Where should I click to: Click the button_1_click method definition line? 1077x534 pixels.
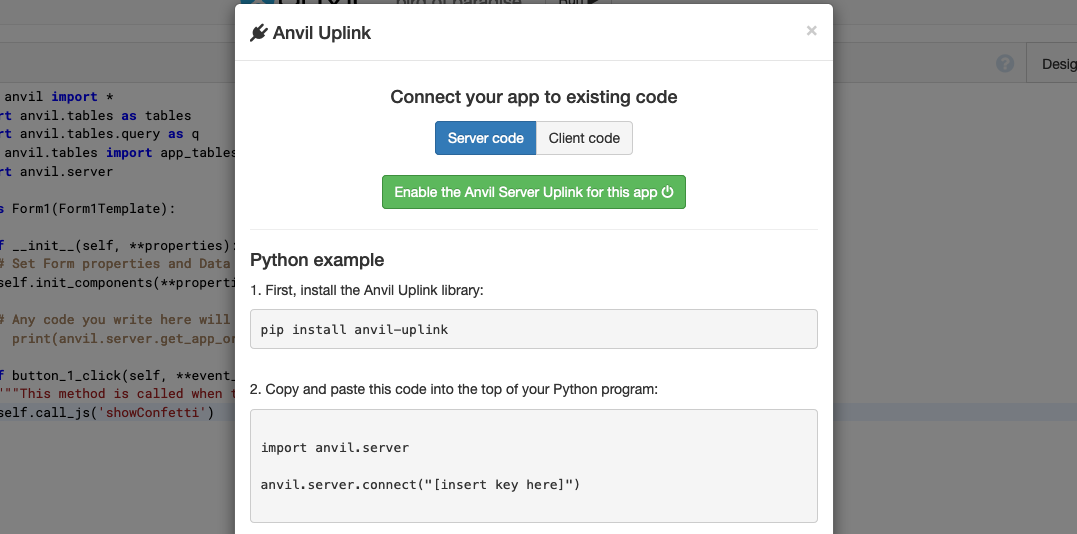(x=117, y=375)
